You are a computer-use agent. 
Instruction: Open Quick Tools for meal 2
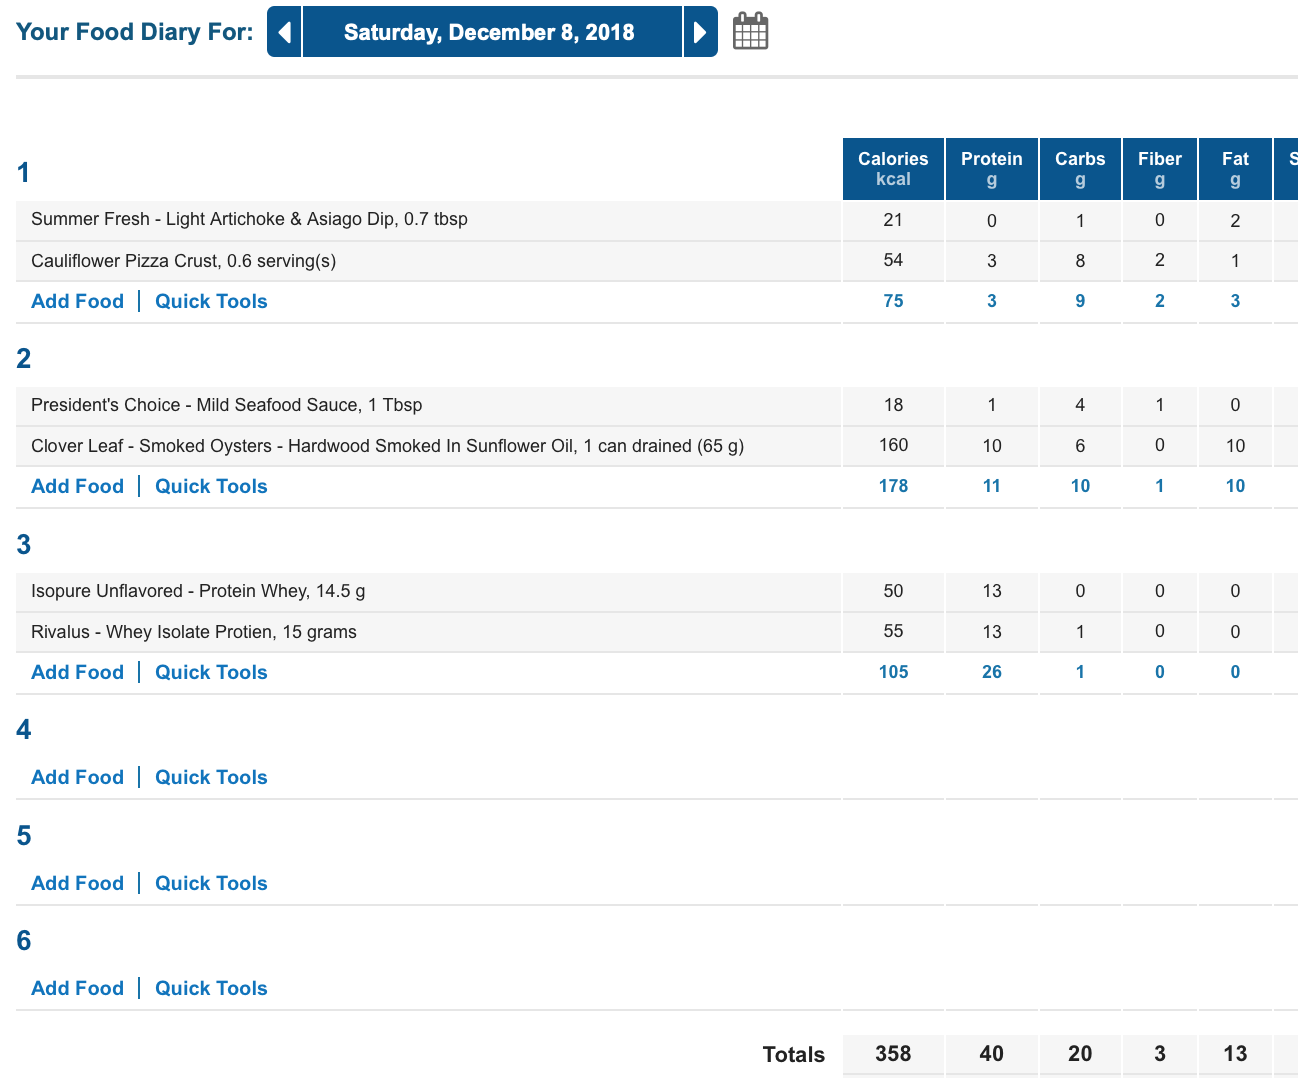pyautogui.click(x=211, y=486)
